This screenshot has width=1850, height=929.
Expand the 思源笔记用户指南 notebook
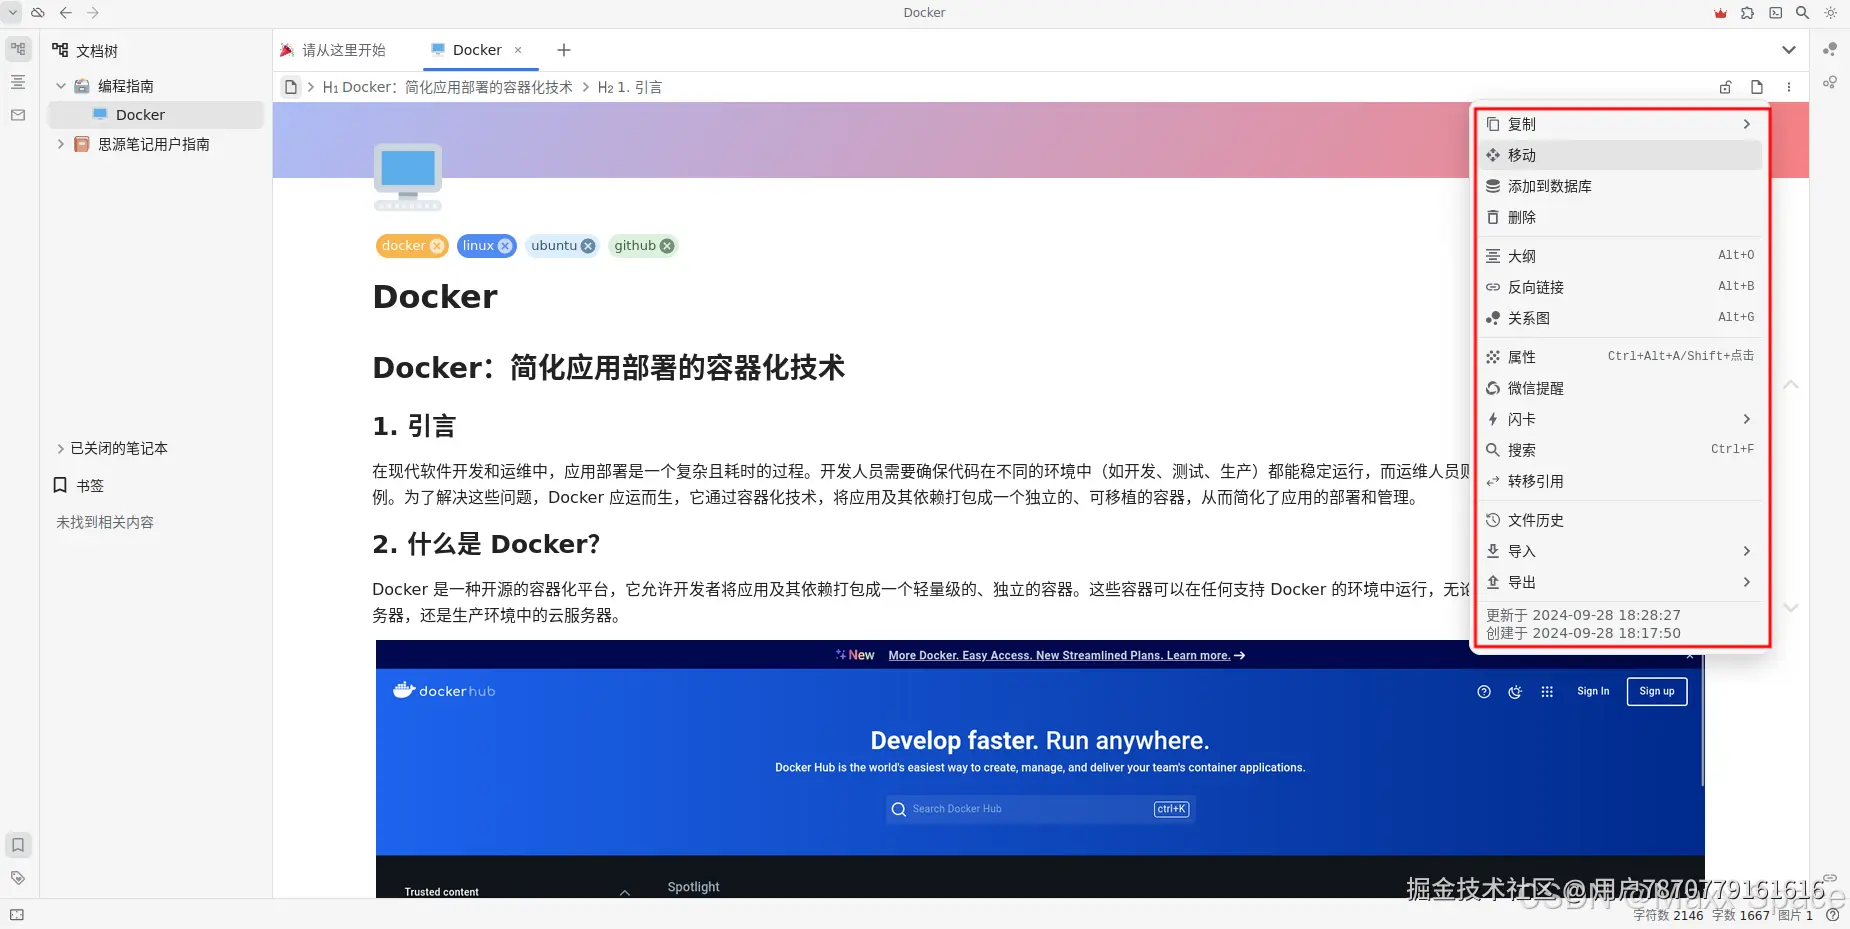(x=61, y=144)
